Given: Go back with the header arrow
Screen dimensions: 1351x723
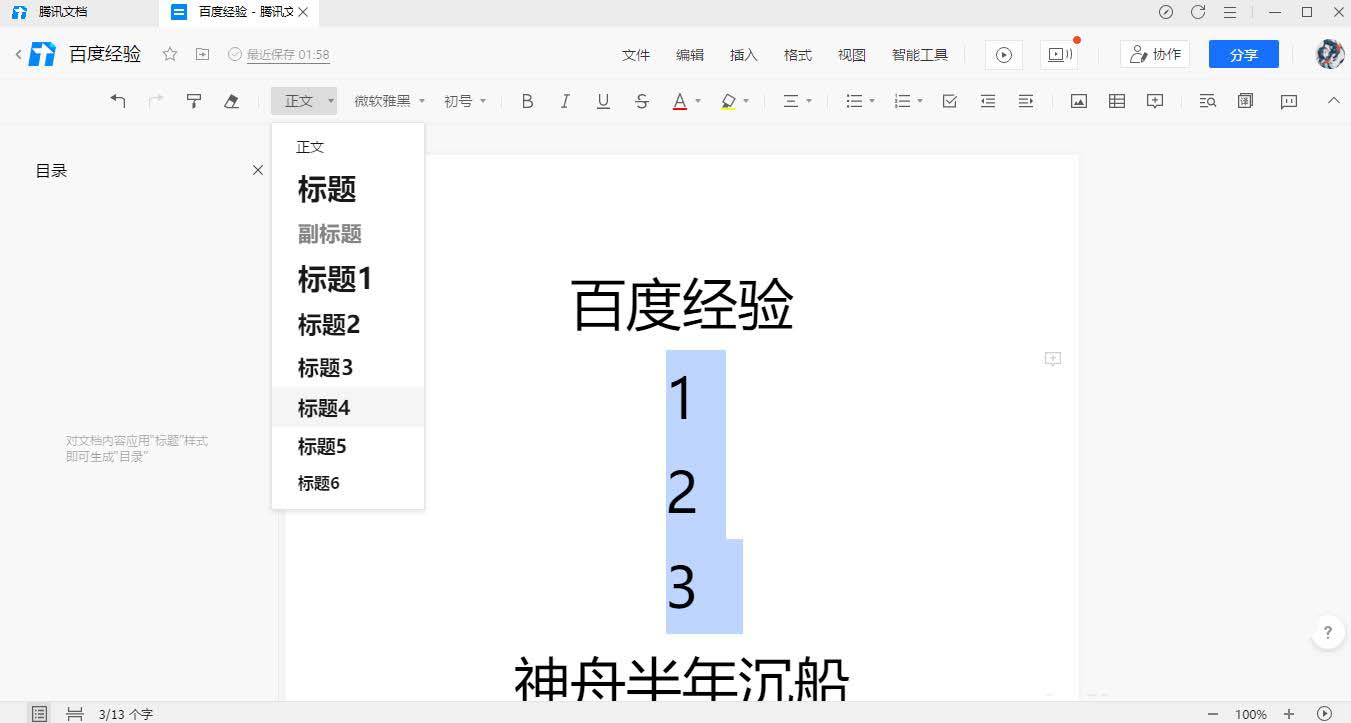Looking at the screenshot, I should 18,54.
